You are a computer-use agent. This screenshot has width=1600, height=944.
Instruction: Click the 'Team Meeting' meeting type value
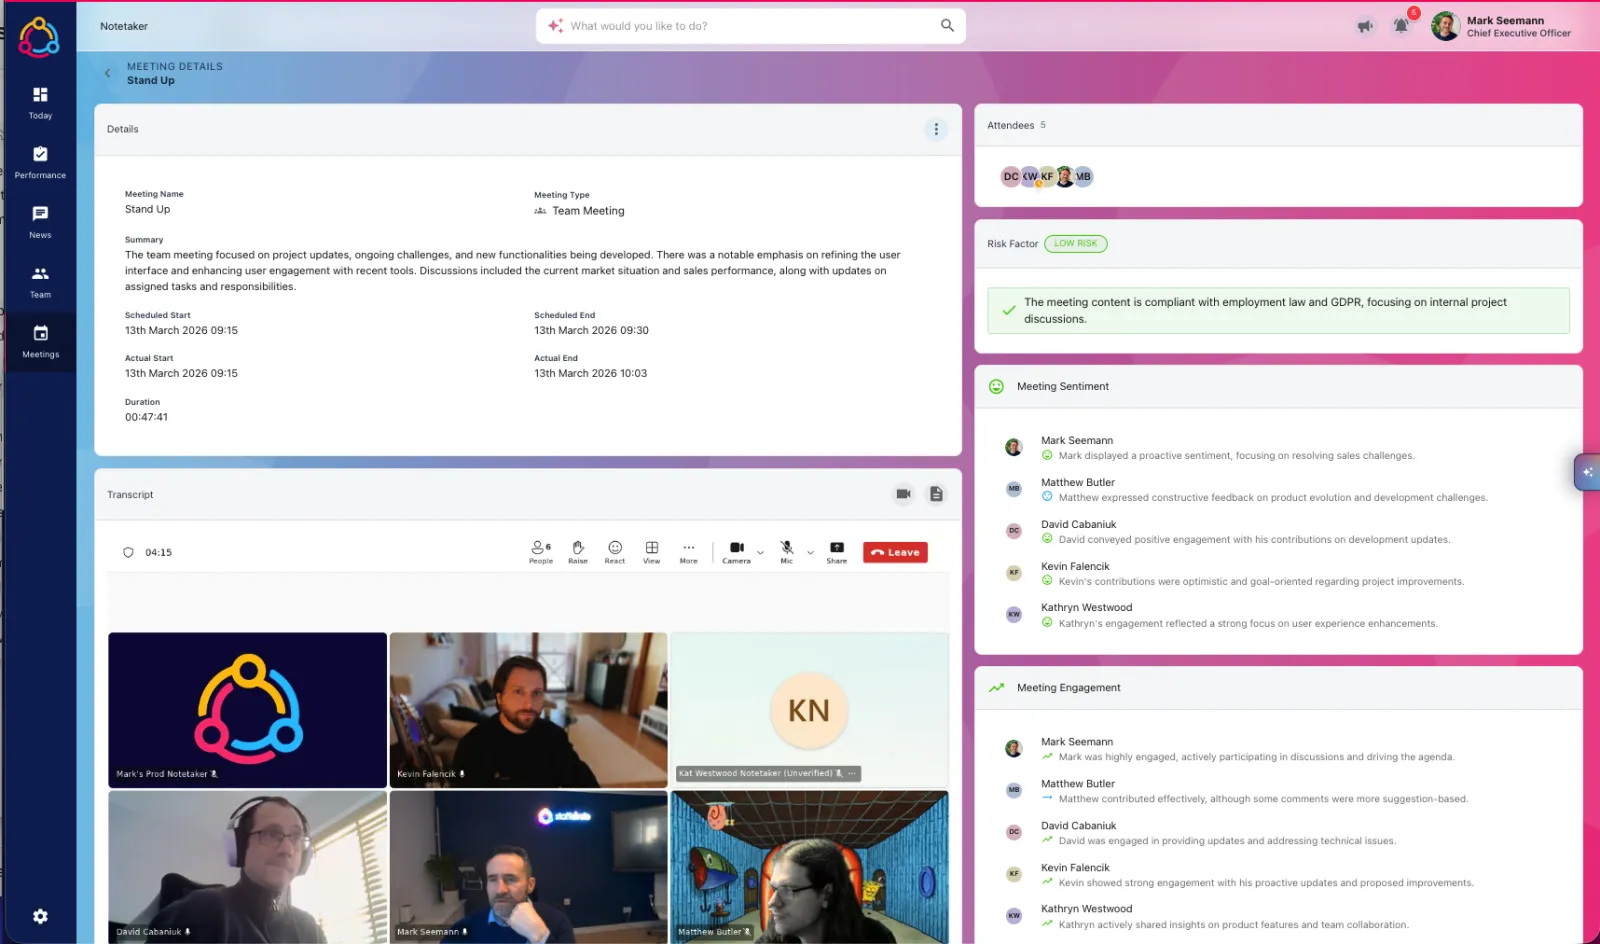pos(588,211)
